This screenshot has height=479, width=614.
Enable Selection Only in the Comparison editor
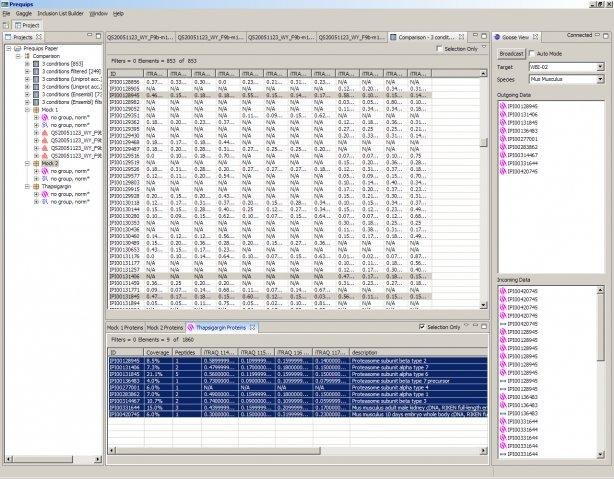[x=439, y=49]
